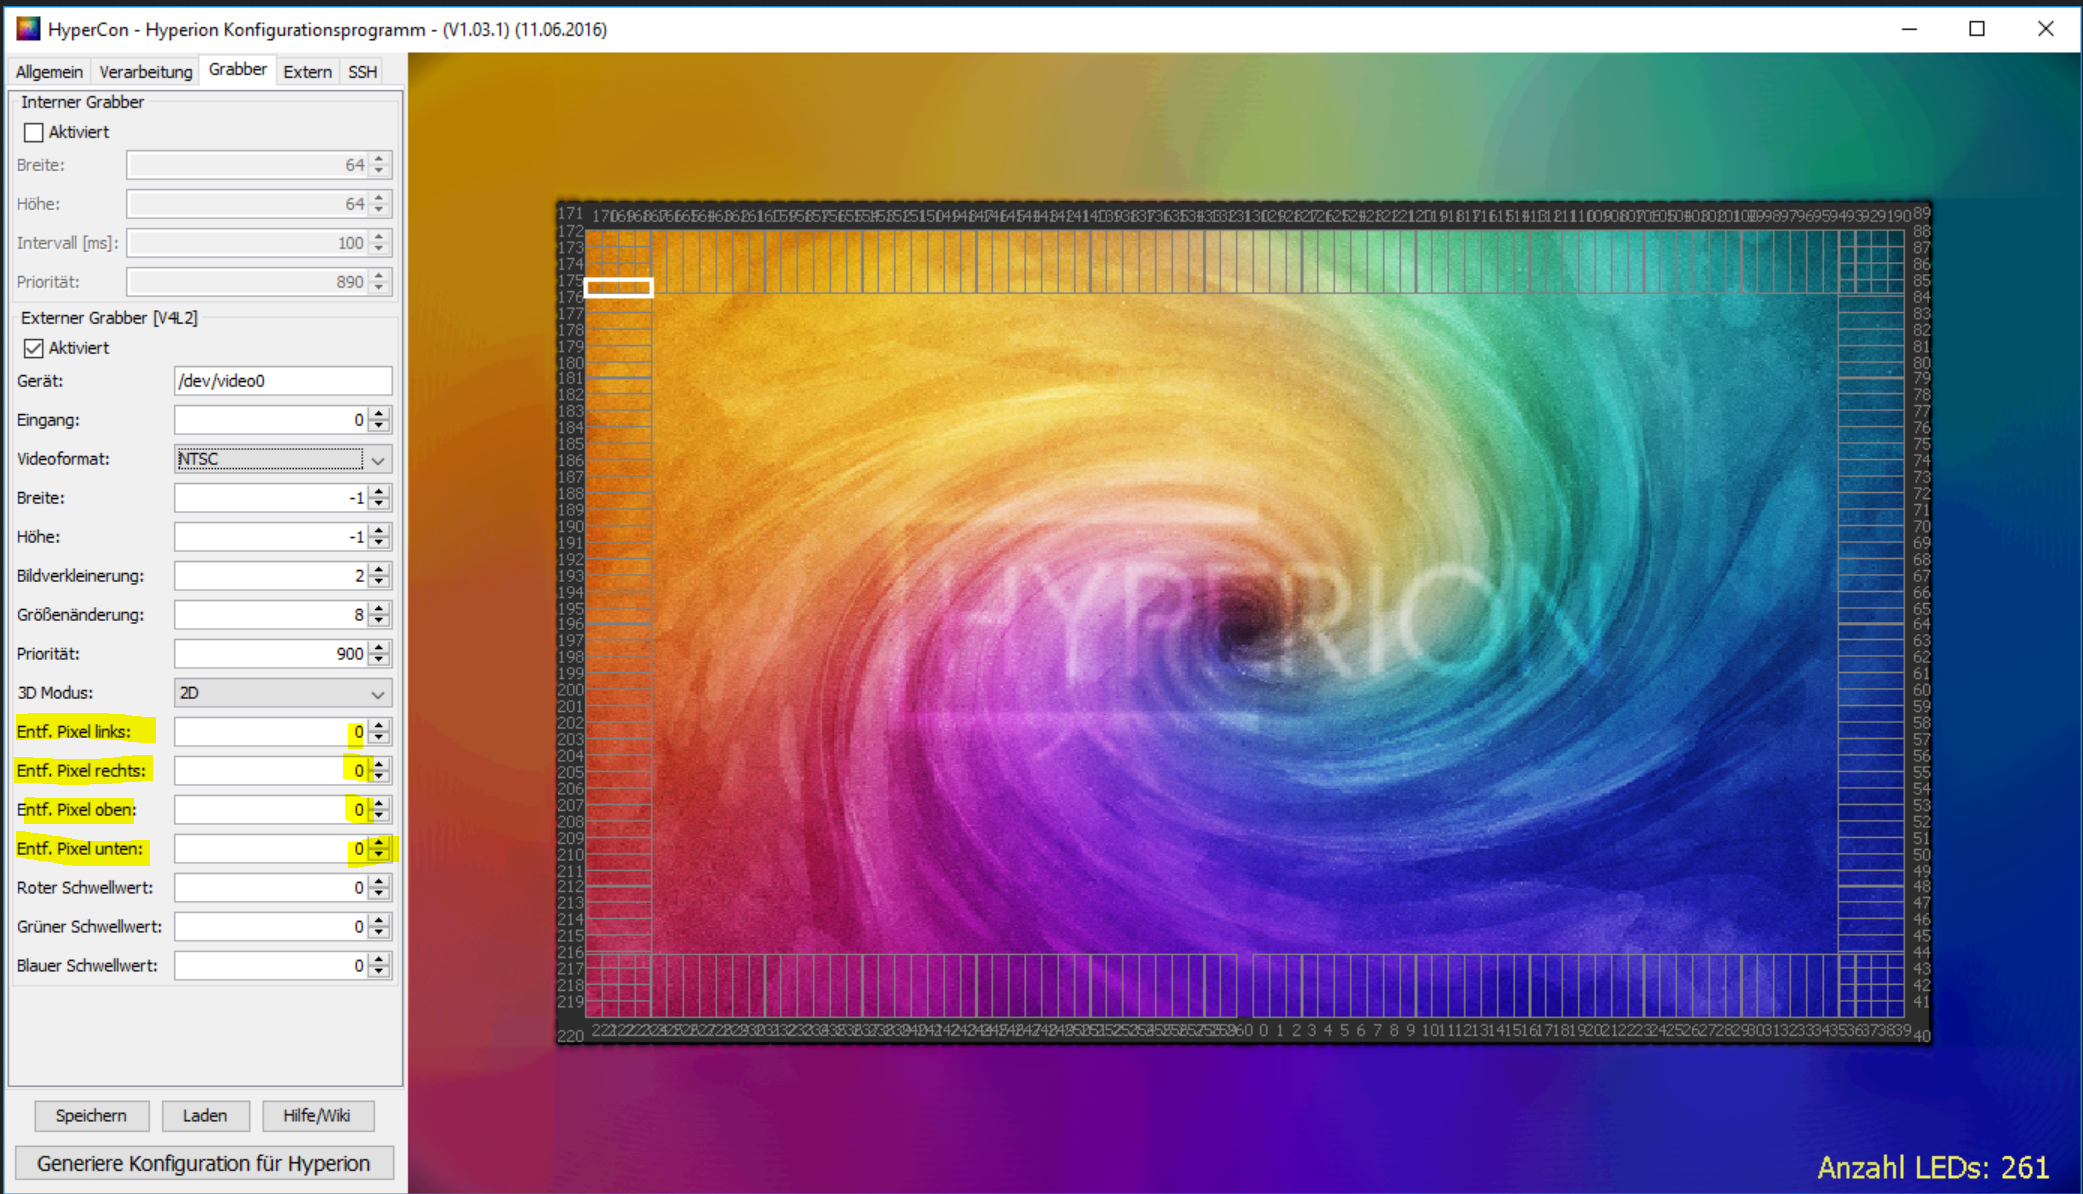Decrease Entf. Pixel unten spinner
This screenshot has height=1194, width=2083.
pos(379,854)
